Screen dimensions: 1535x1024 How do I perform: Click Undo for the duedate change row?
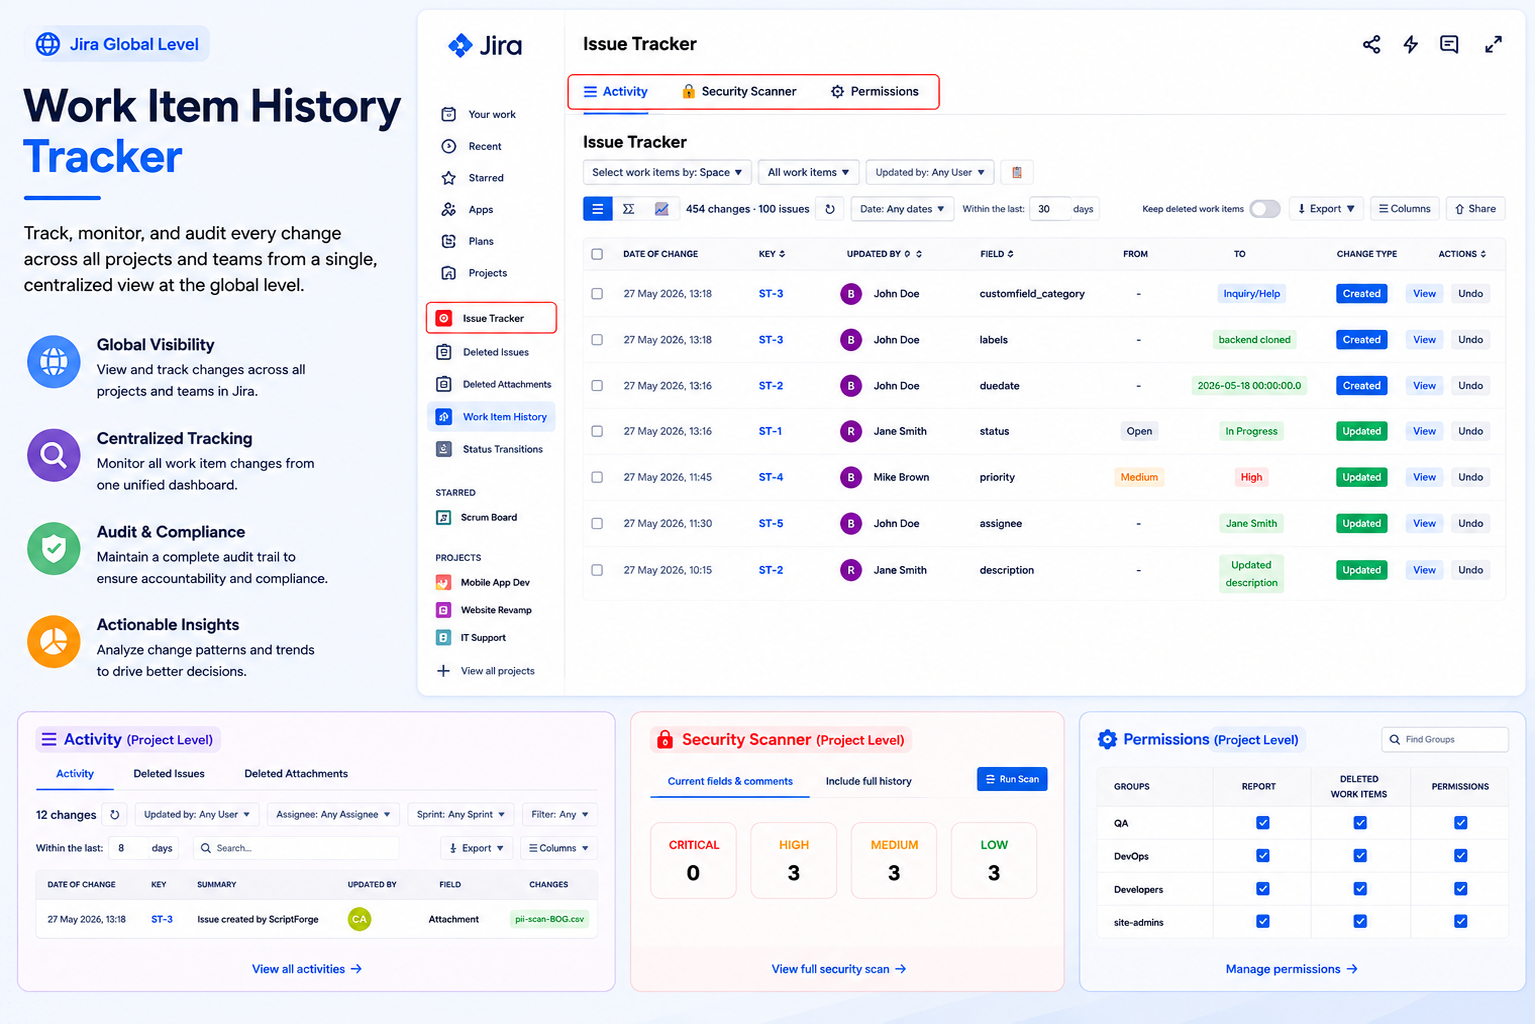(x=1470, y=386)
